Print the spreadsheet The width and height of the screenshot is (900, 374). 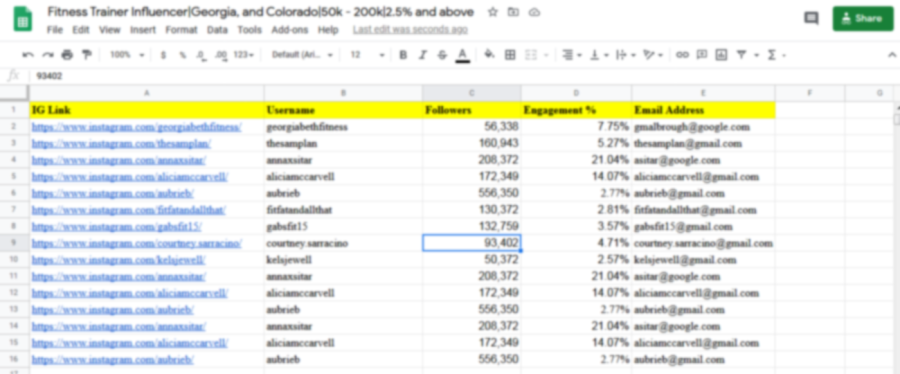67,55
